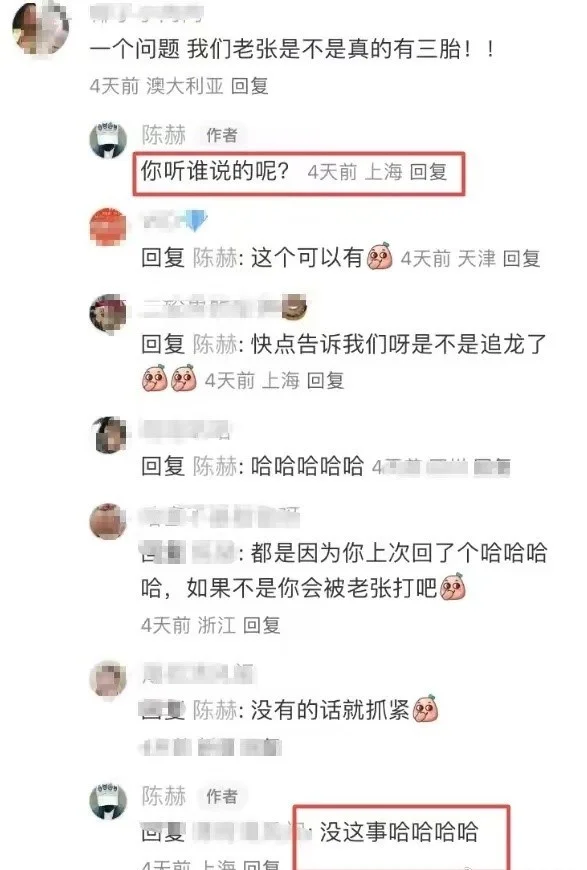Viewport: 587px width, 870px height.
Task: Open avatar of commenter asking 追龙了
Action: click(108, 313)
